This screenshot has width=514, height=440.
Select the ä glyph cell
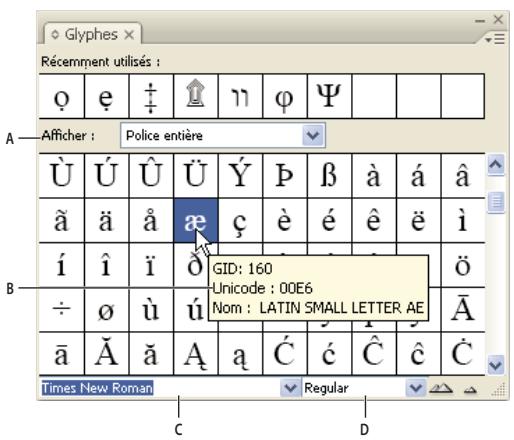[x=107, y=220]
